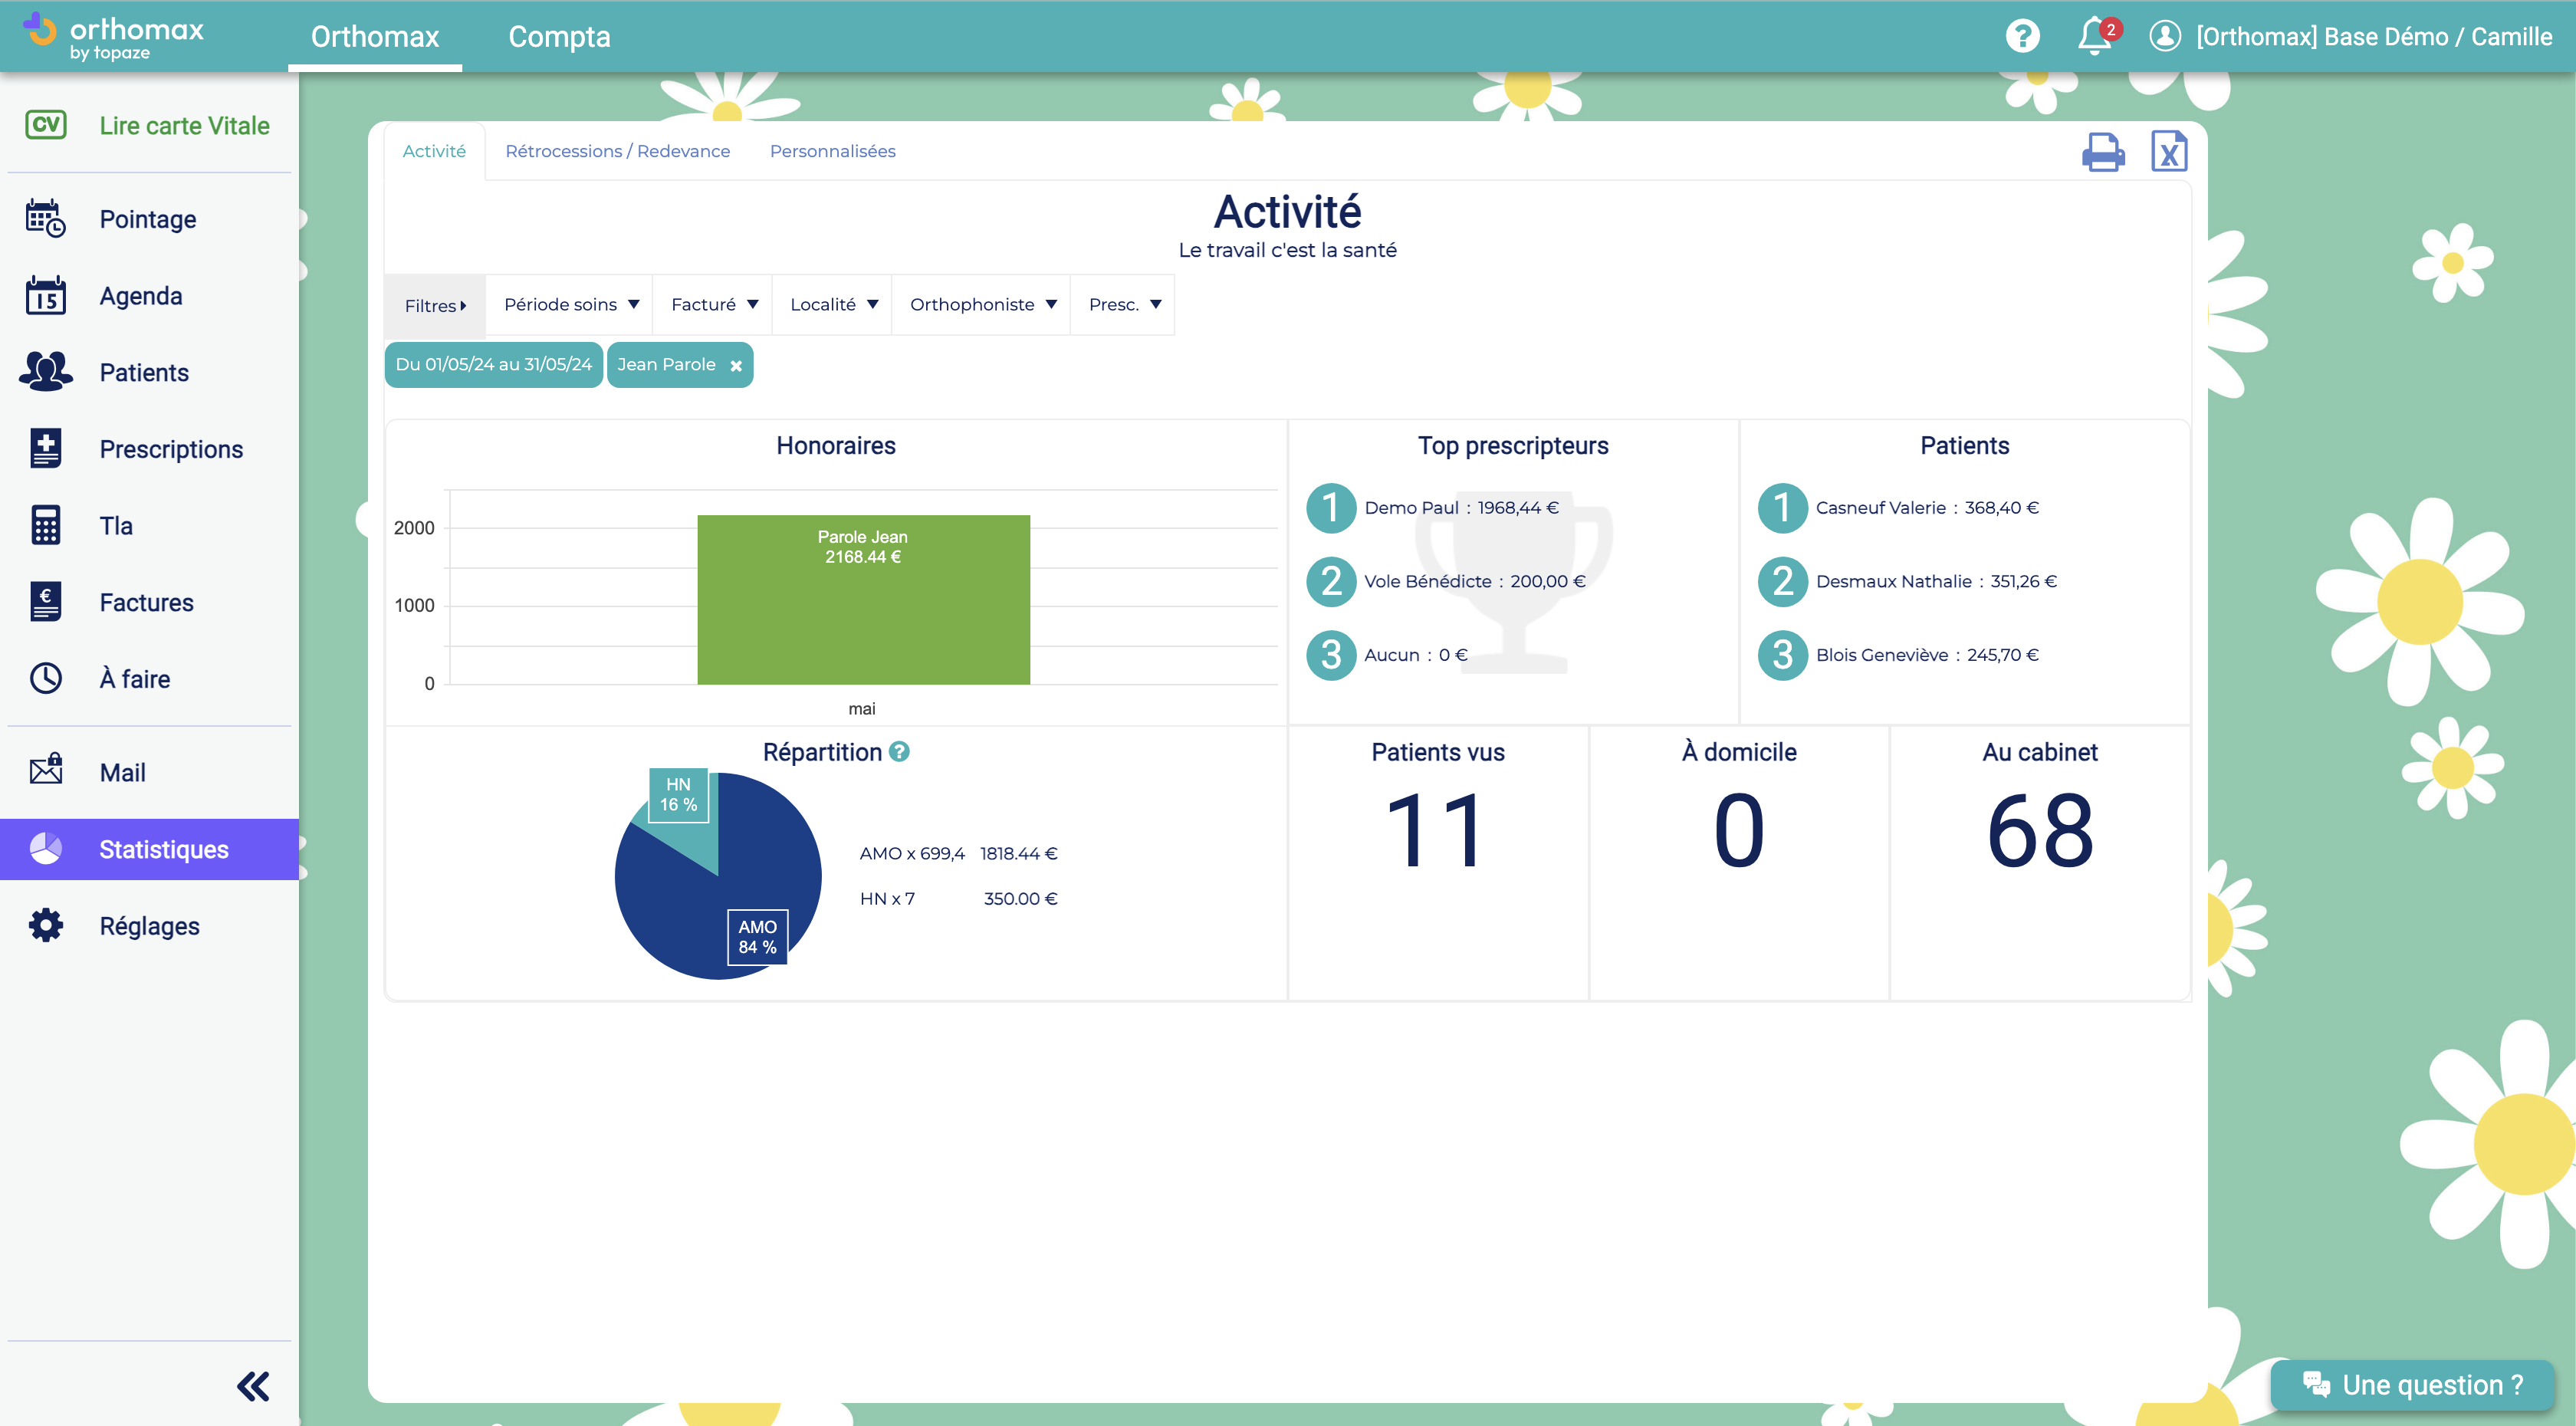The height and width of the screenshot is (1426, 2576).
Task: Switch to the Orthomax top tab
Action: coord(375,37)
